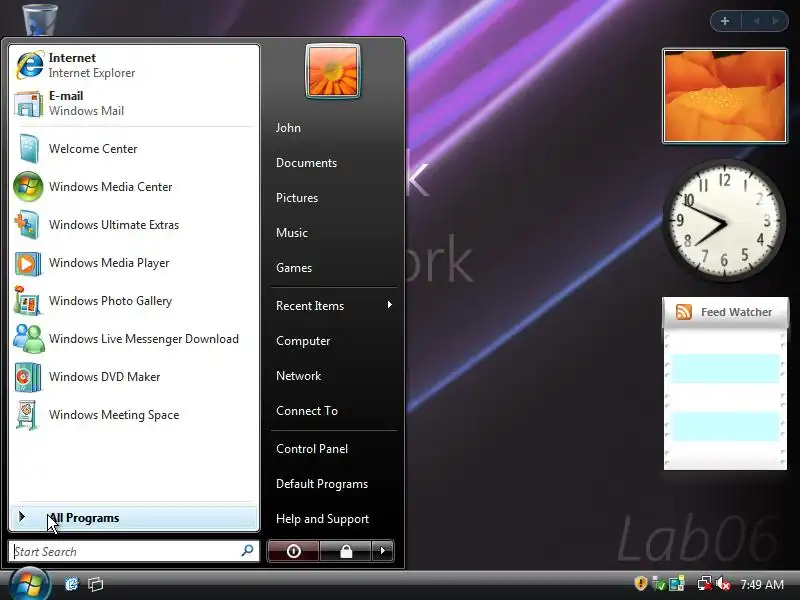
Task: Launch Windows Media Center via its green icon
Action: click(29, 187)
